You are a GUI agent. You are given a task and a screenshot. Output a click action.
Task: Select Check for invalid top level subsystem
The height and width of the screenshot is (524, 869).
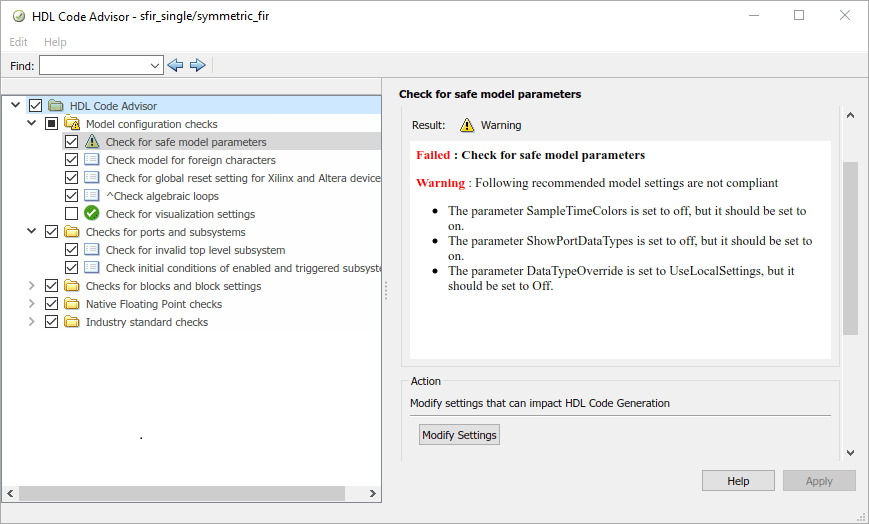coord(195,250)
